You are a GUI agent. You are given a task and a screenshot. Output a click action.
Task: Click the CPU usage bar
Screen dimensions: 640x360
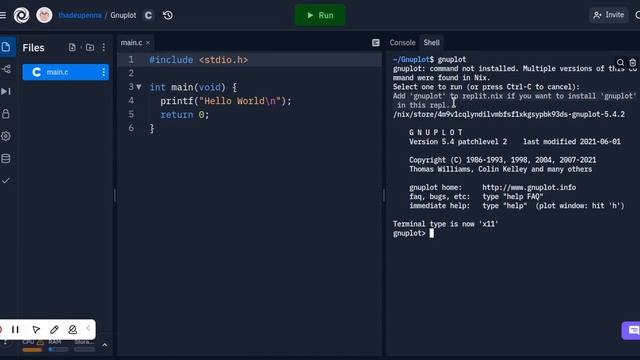(x=32, y=349)
